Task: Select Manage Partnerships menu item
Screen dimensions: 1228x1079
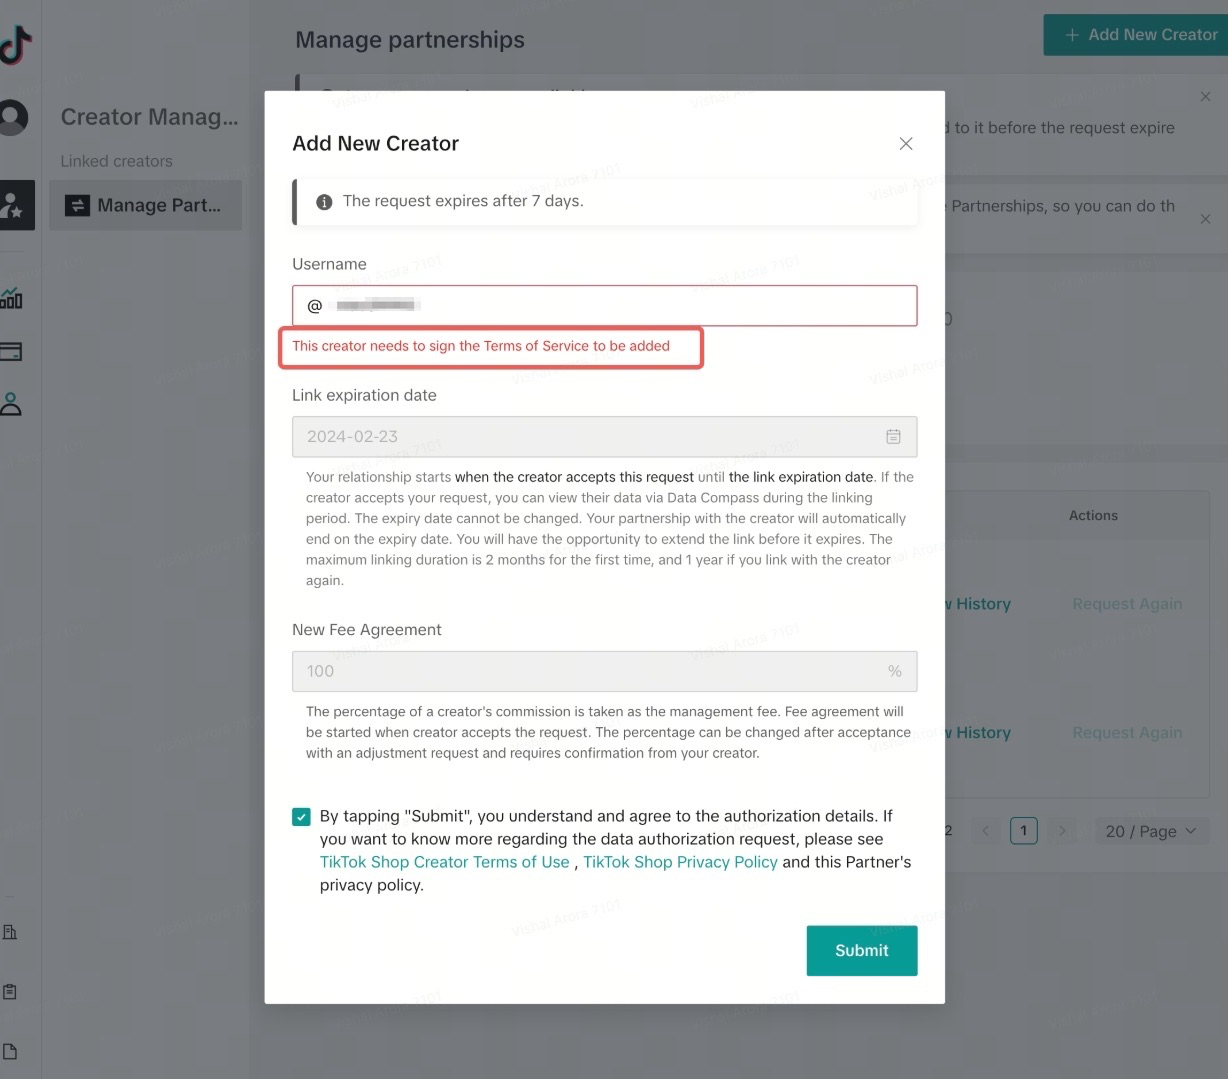Action: [146, 205]
